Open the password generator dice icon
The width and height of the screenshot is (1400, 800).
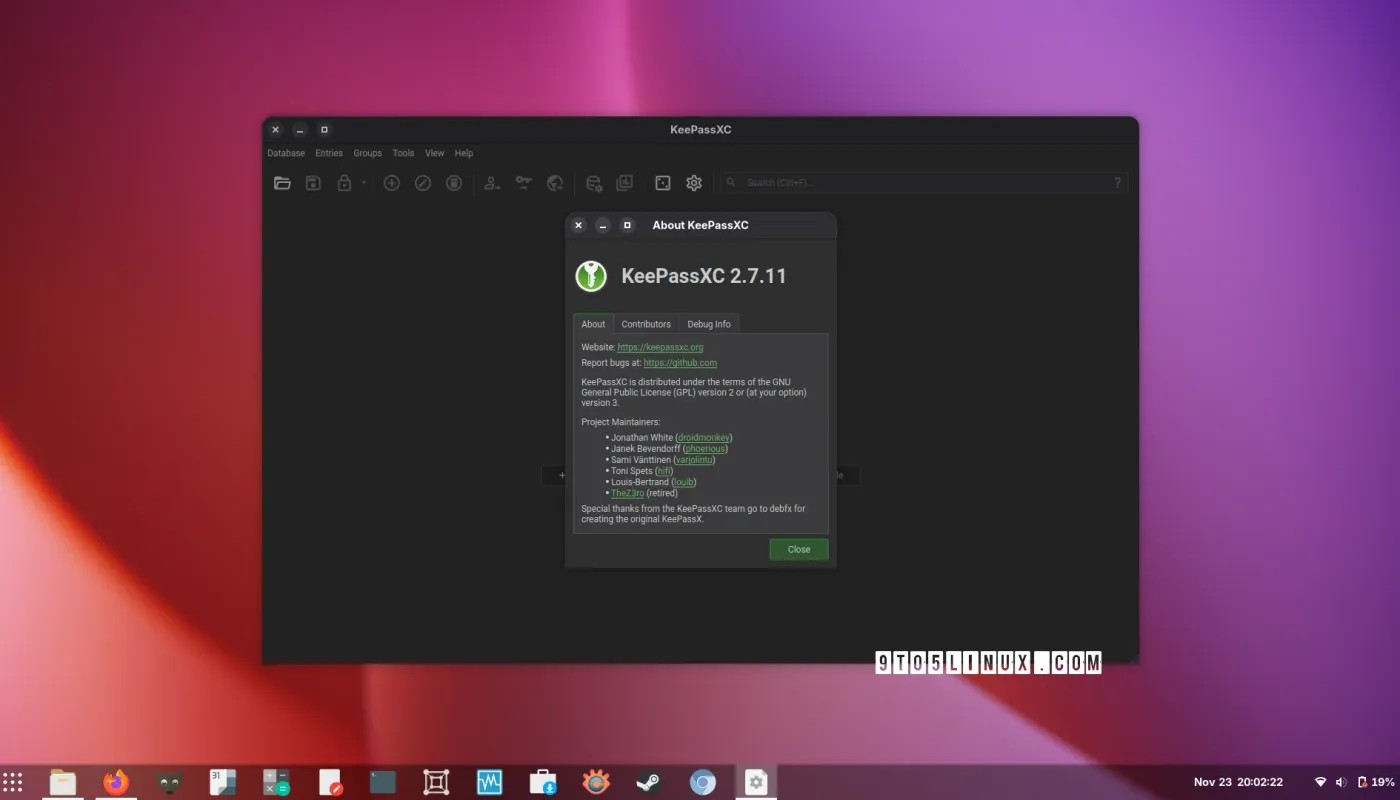662,183
